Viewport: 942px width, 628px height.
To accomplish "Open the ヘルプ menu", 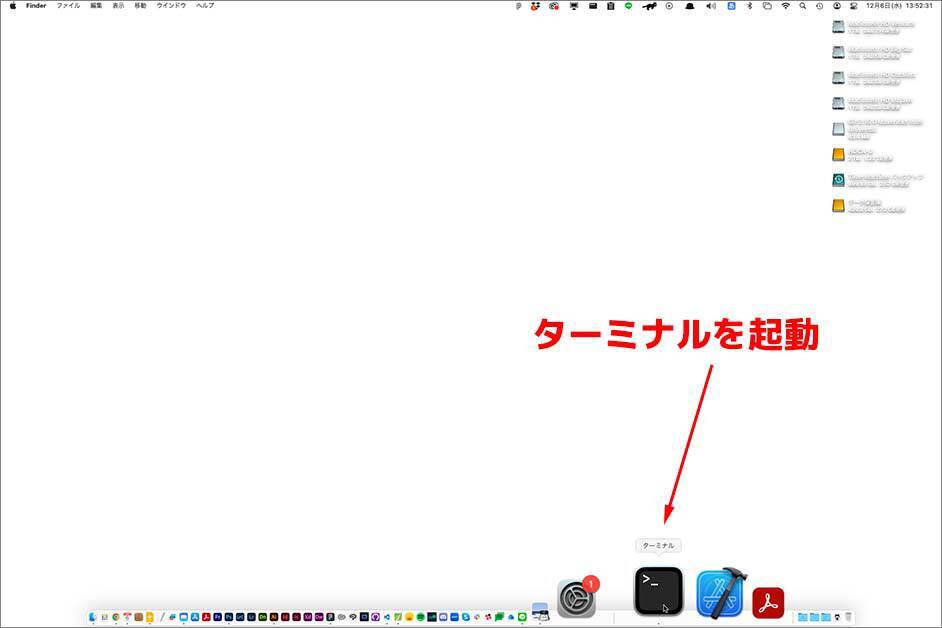I will point(205,5).
